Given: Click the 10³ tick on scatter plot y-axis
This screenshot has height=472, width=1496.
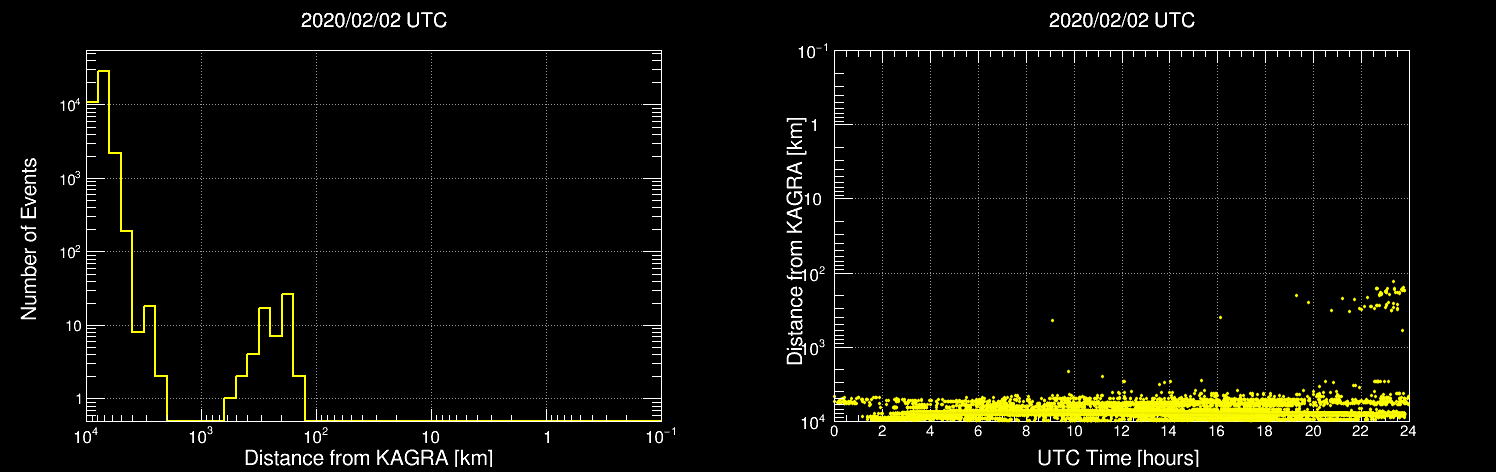Looking at the screenshot, I should pyautogui.click(x=815, y=345).
